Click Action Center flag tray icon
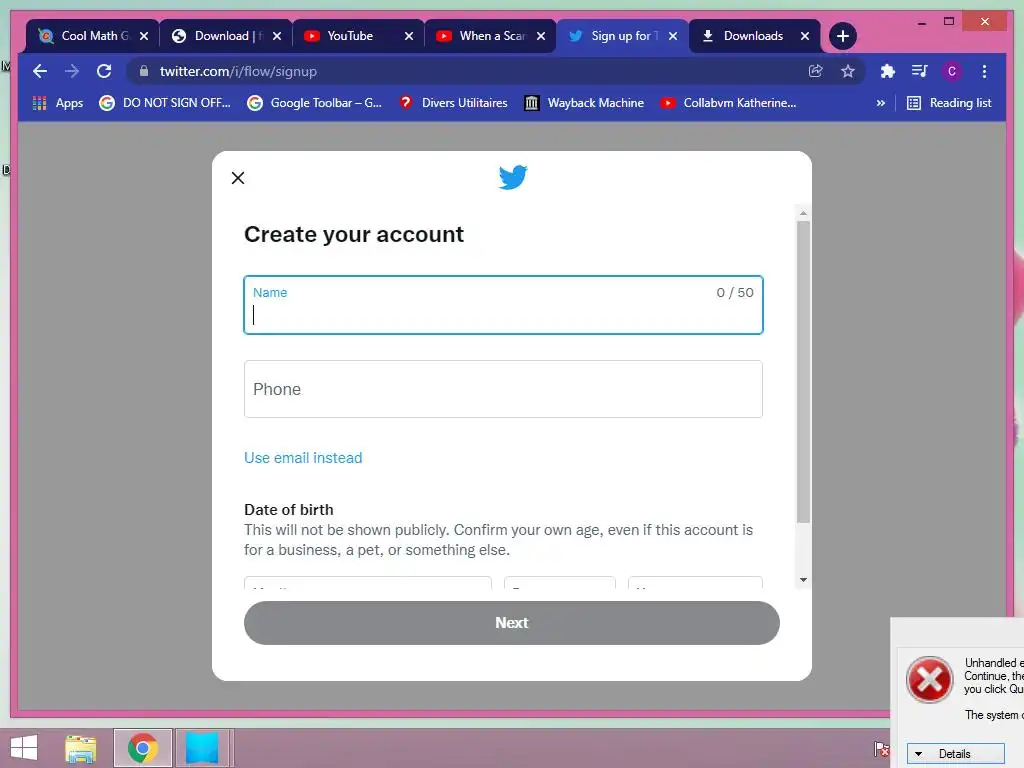Viewport: 1024px width, 768px height. (x=881, y=748)
